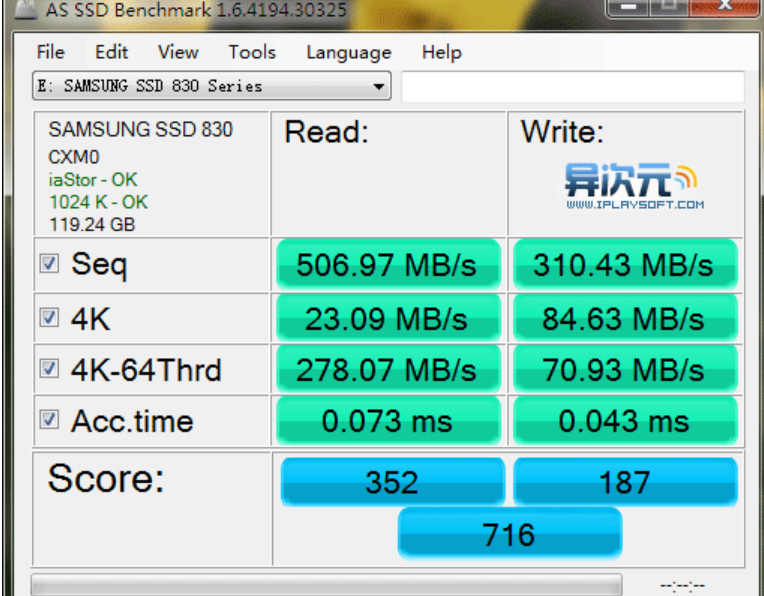The width and height of the screenshot is (764, 596).
Task: Open the View menu
Action: point(177,52)
